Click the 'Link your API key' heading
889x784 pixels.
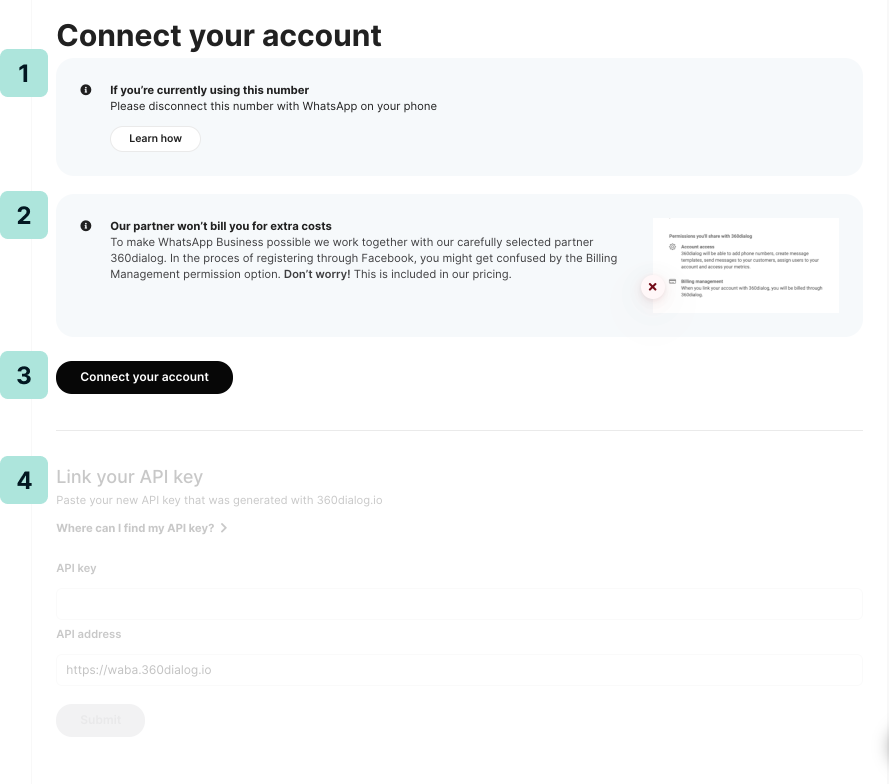pyautogui.click(x=129, y=477)
